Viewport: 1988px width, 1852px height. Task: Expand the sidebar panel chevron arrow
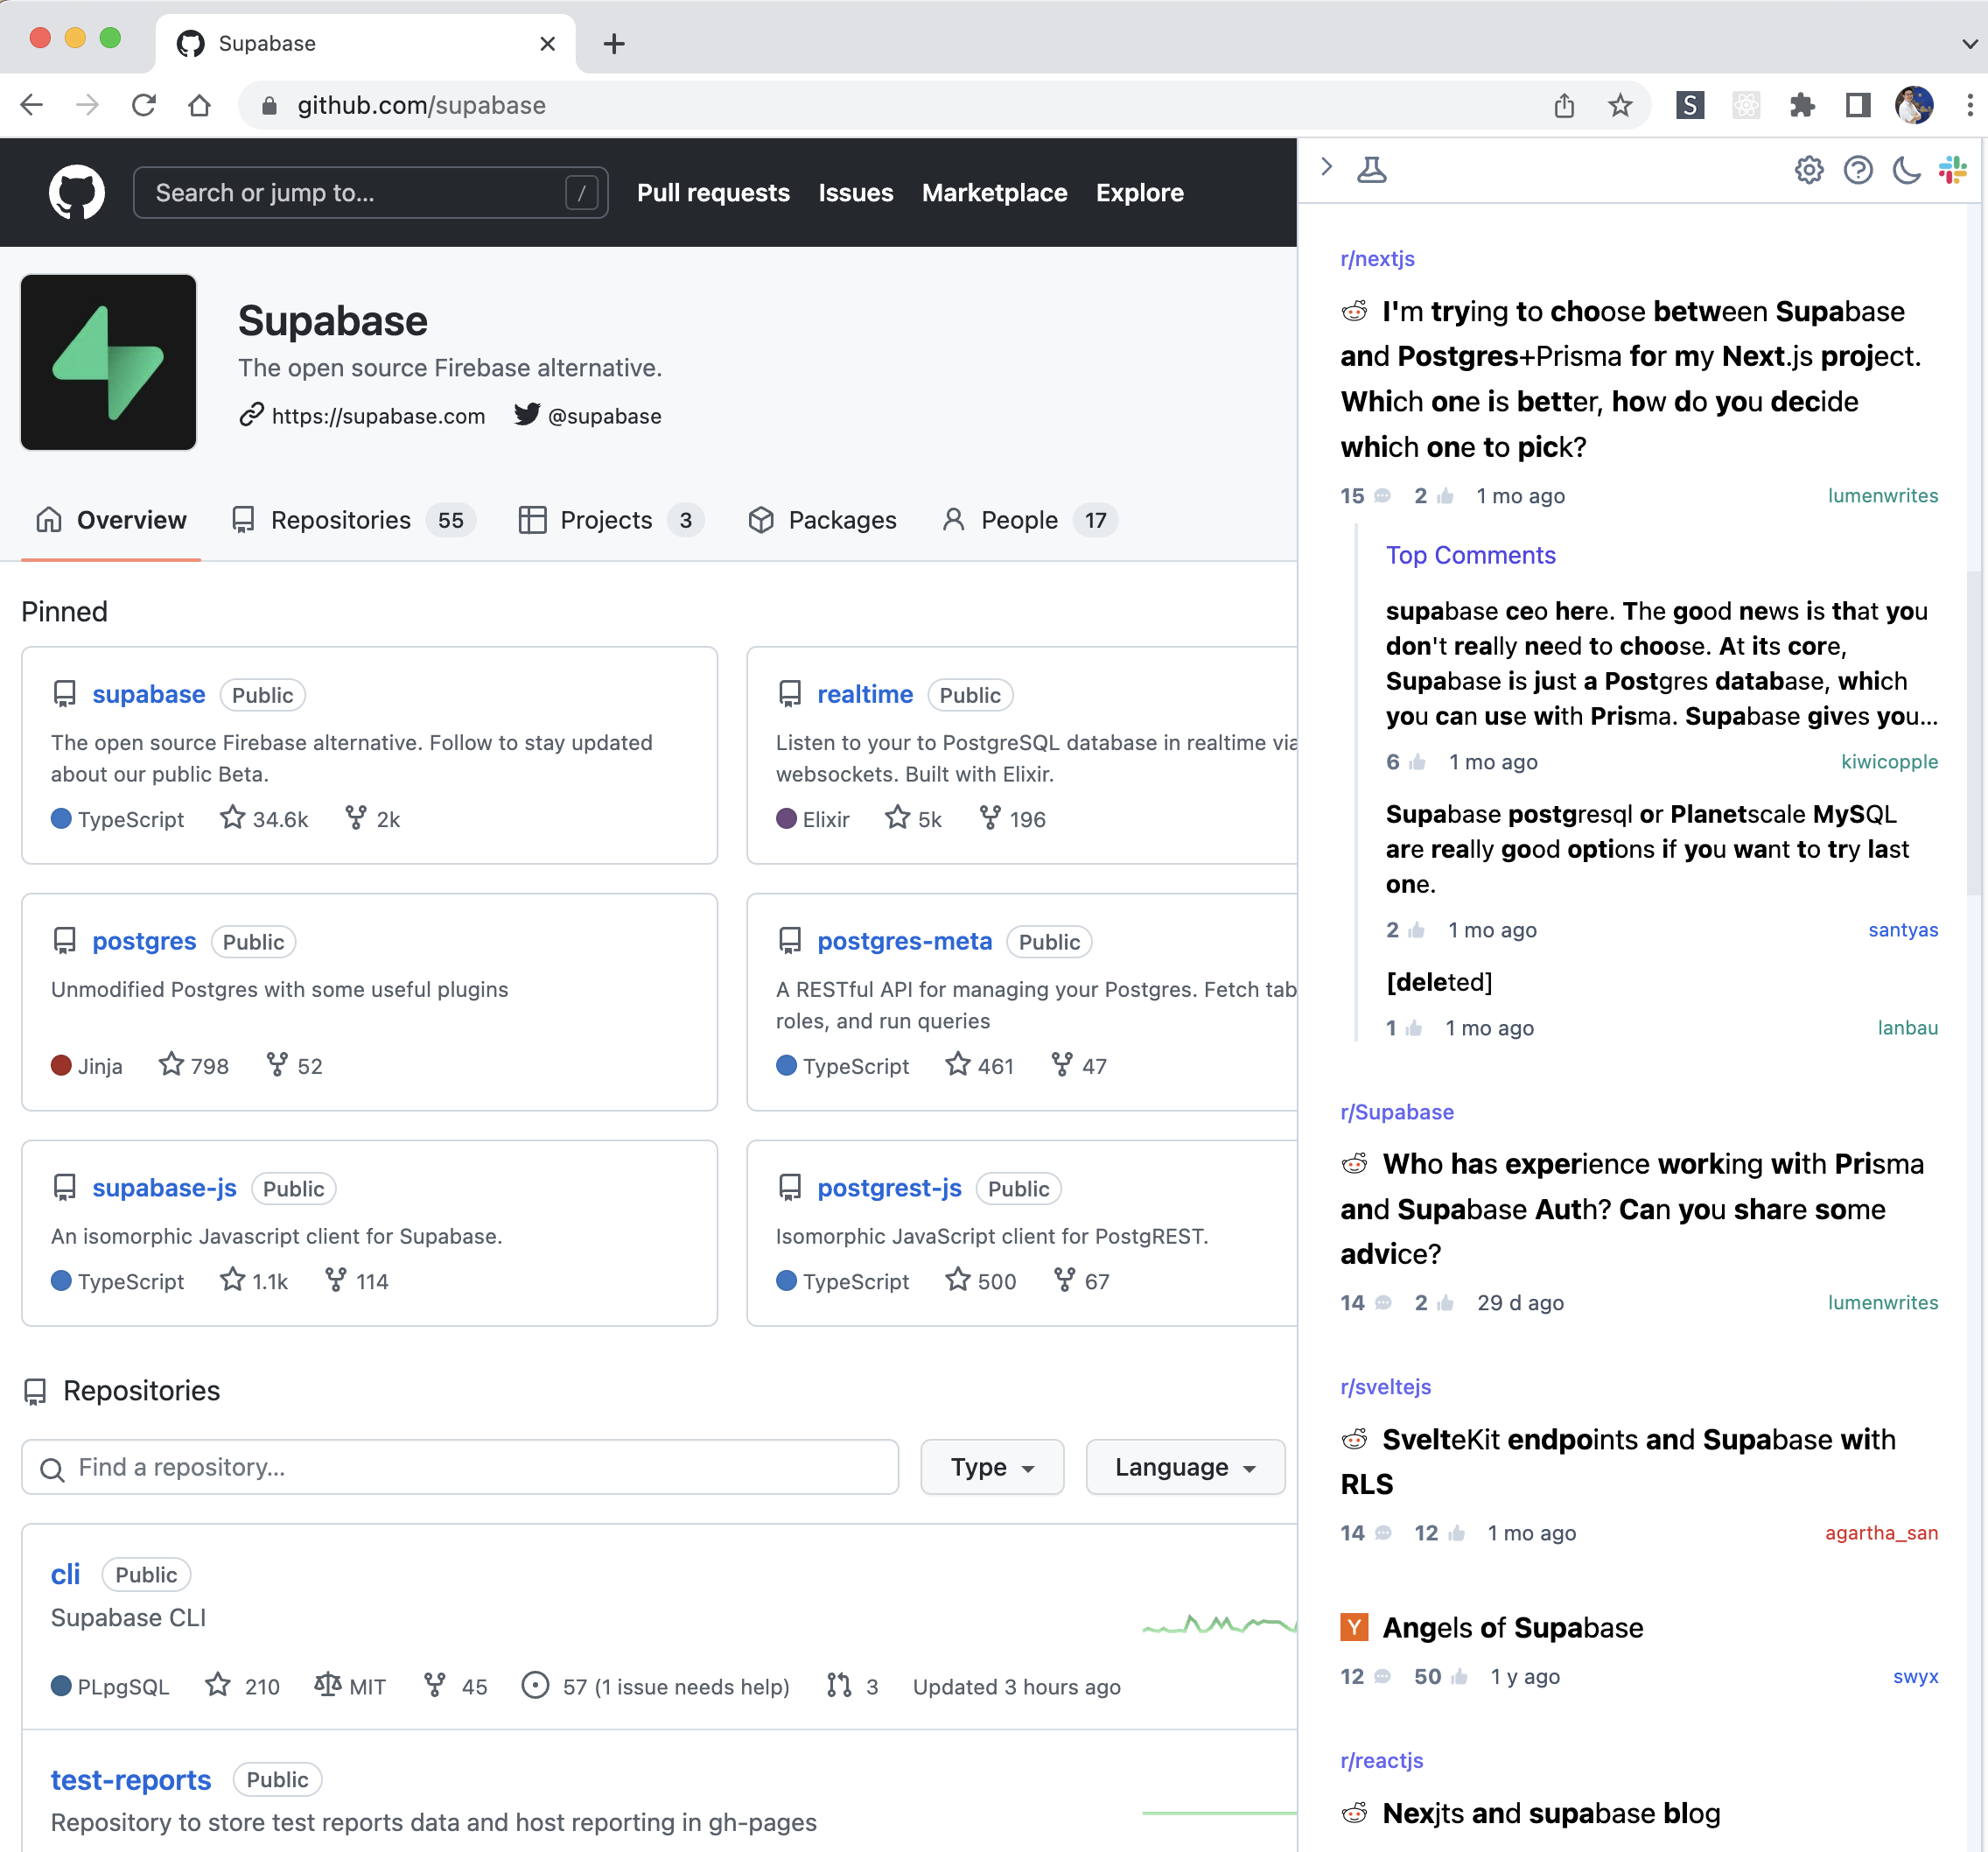tap(1326, 169)
